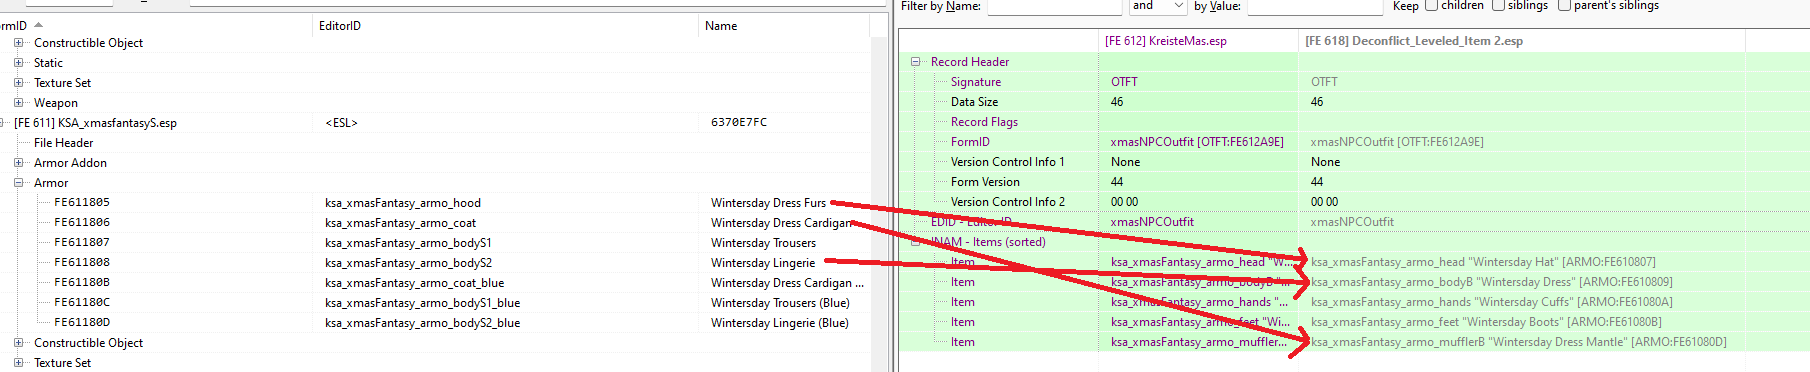Click xmasNPCOutfit FormID value in KreisteMas column
This screenshot has height=372, width=1810.
tap(1197, 142)
